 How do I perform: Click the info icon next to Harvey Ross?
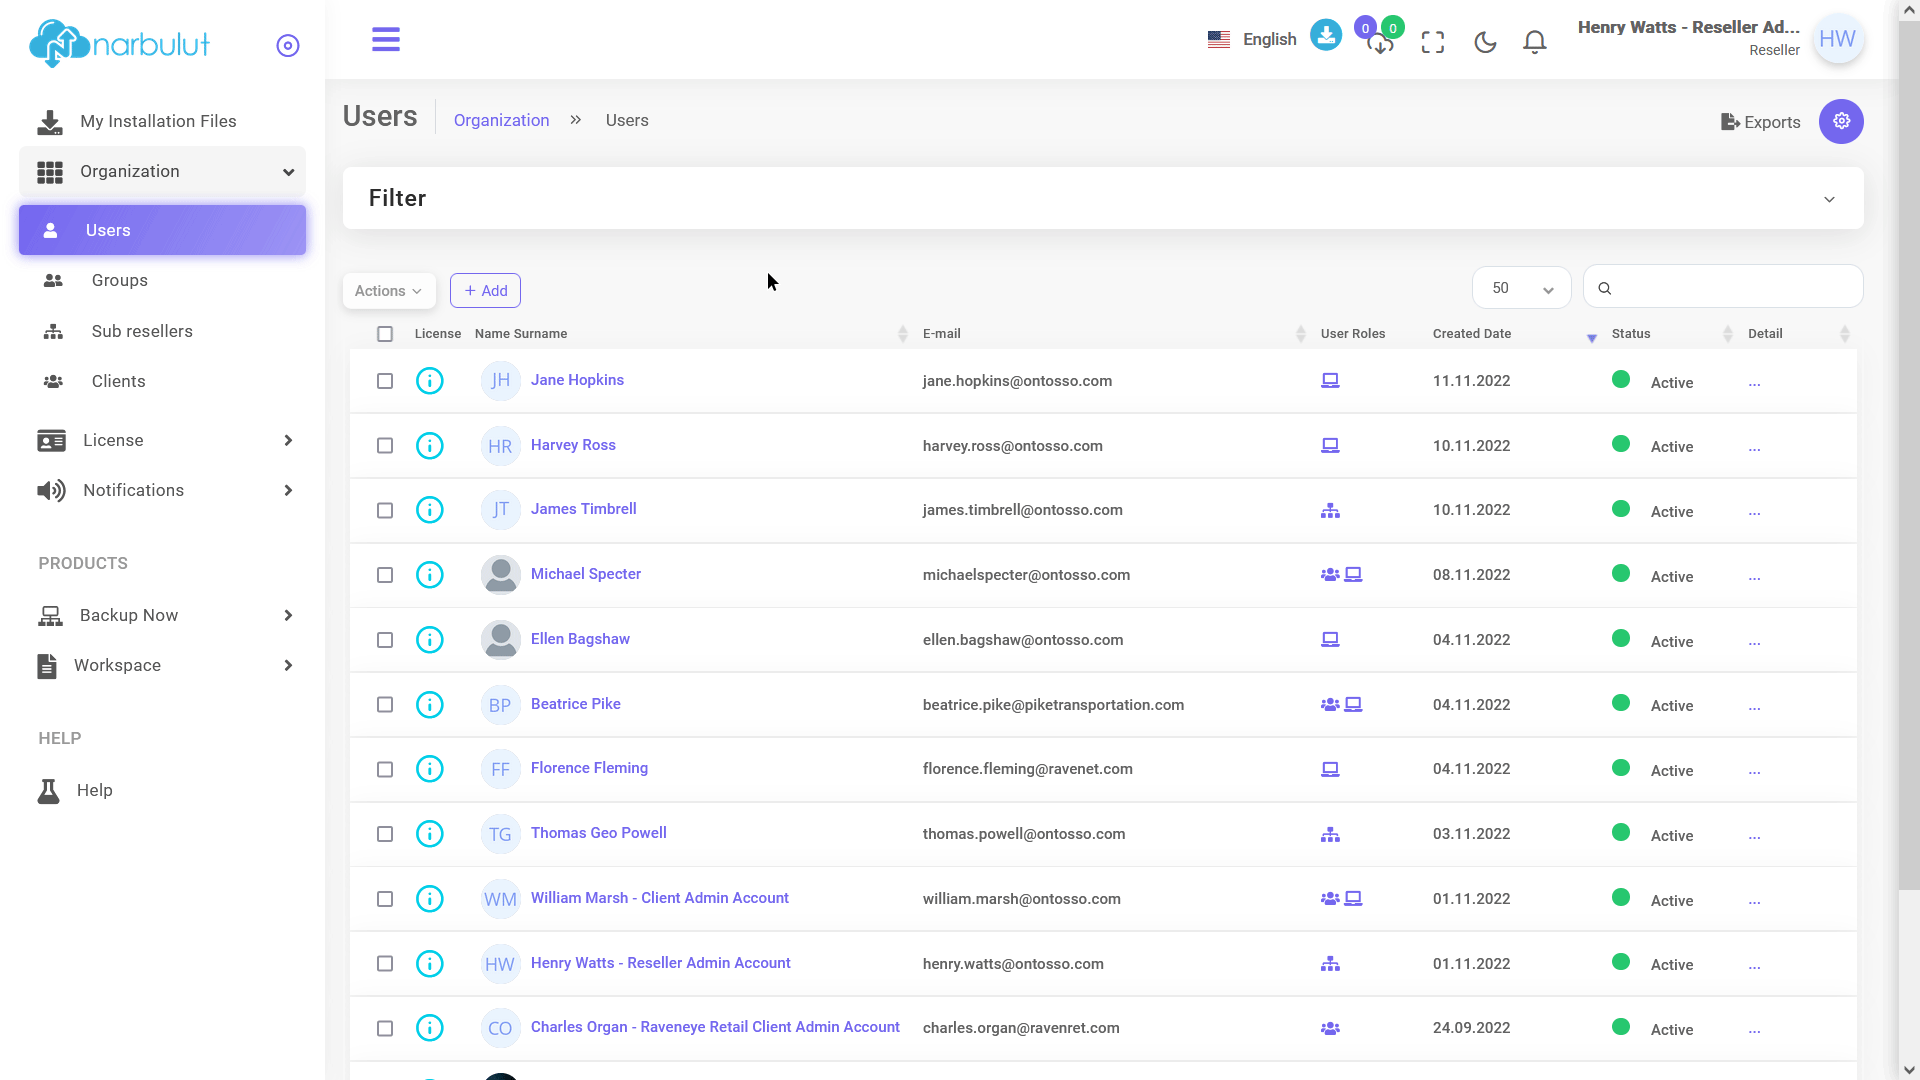pyautogui.click(x=430, y=444)
